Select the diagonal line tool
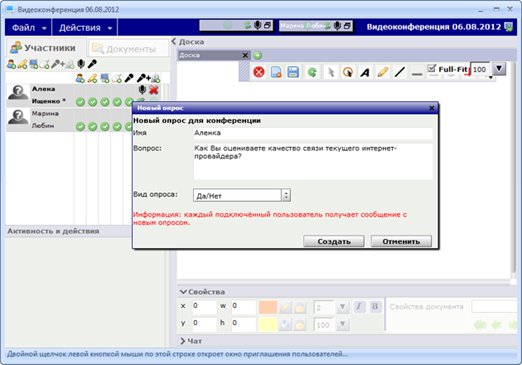Screen dimensions: 522x365 pyautogui.click(x=399, y=72)
